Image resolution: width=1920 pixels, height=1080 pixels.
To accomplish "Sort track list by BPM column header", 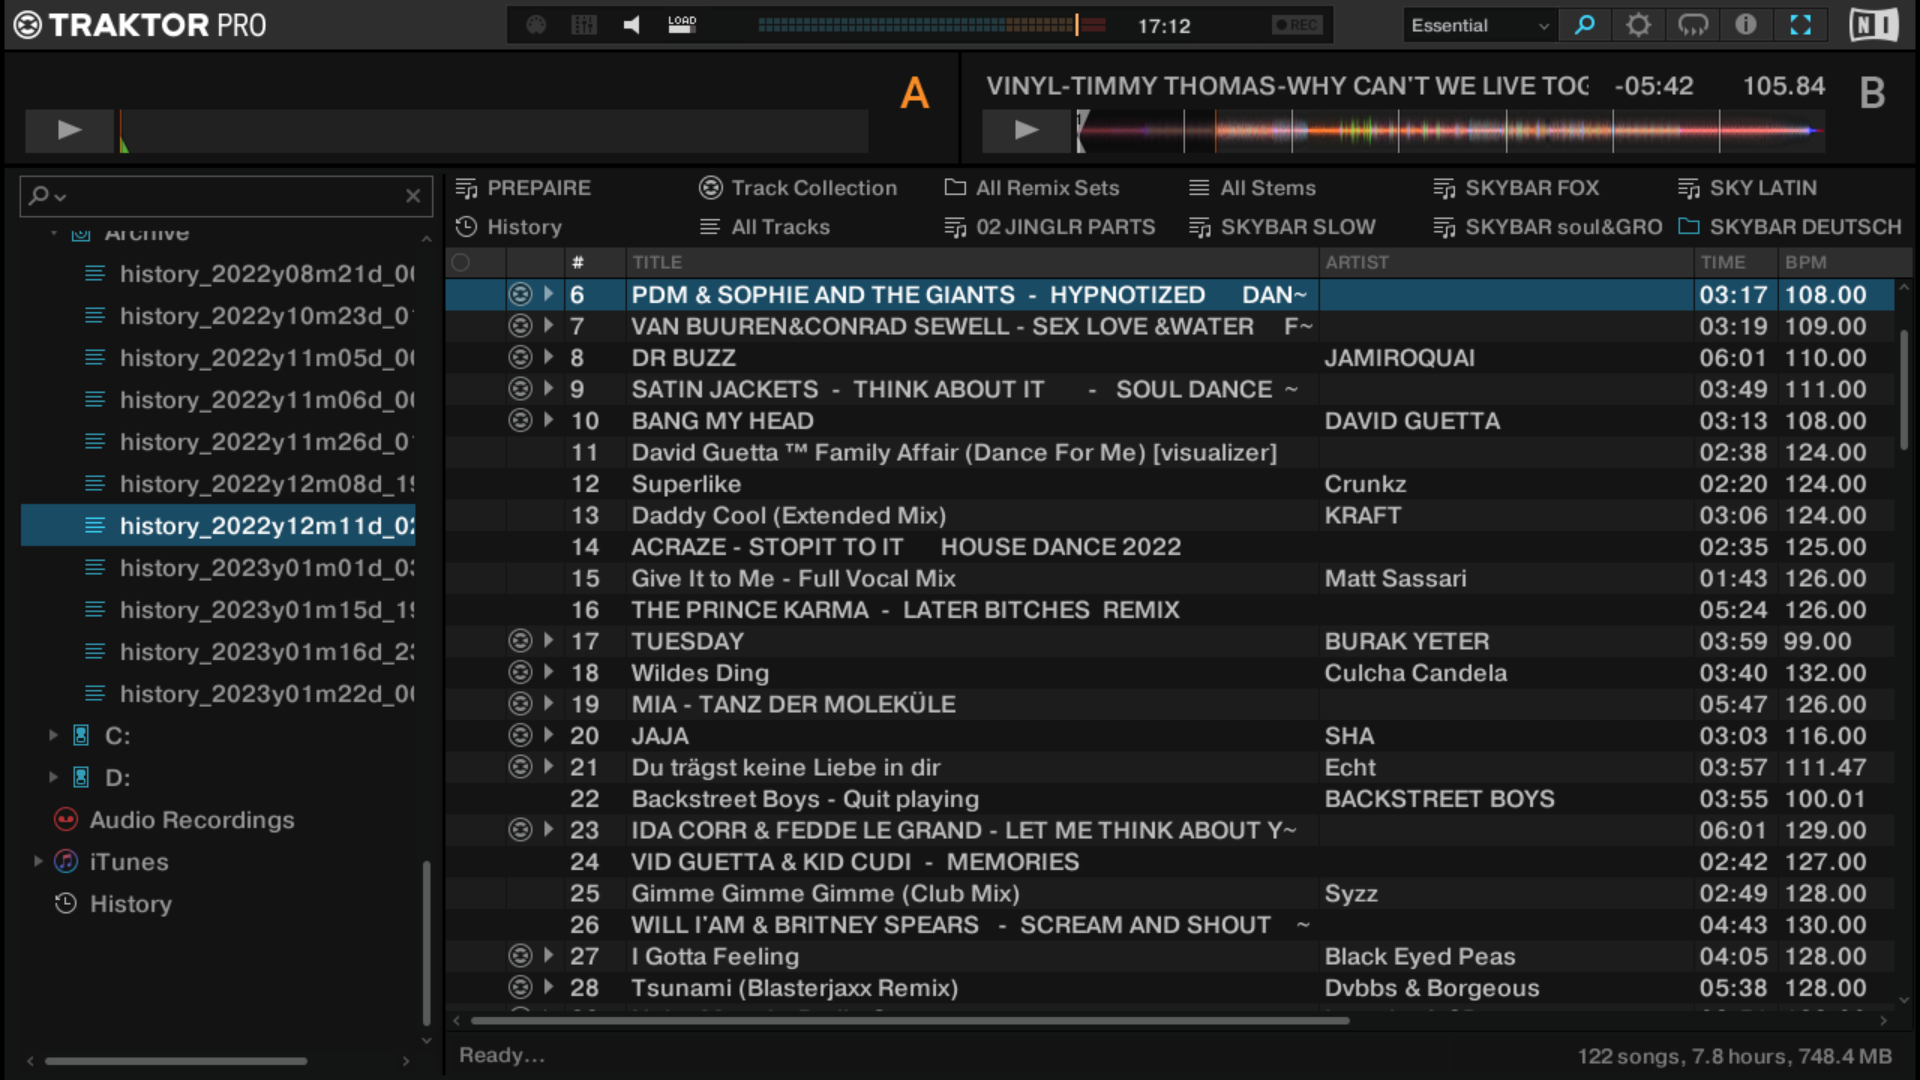I will [1805, 262].
